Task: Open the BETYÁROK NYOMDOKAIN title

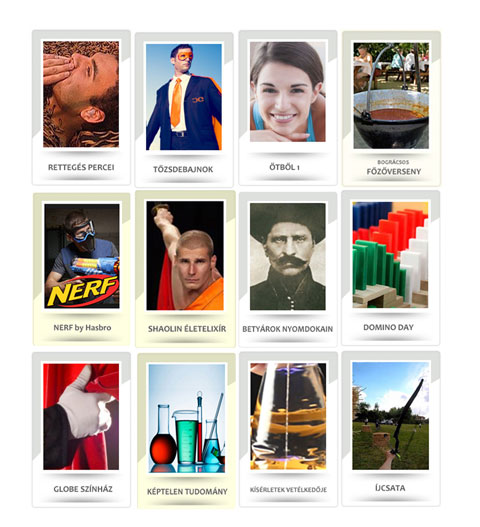Action: coord(288,329)
